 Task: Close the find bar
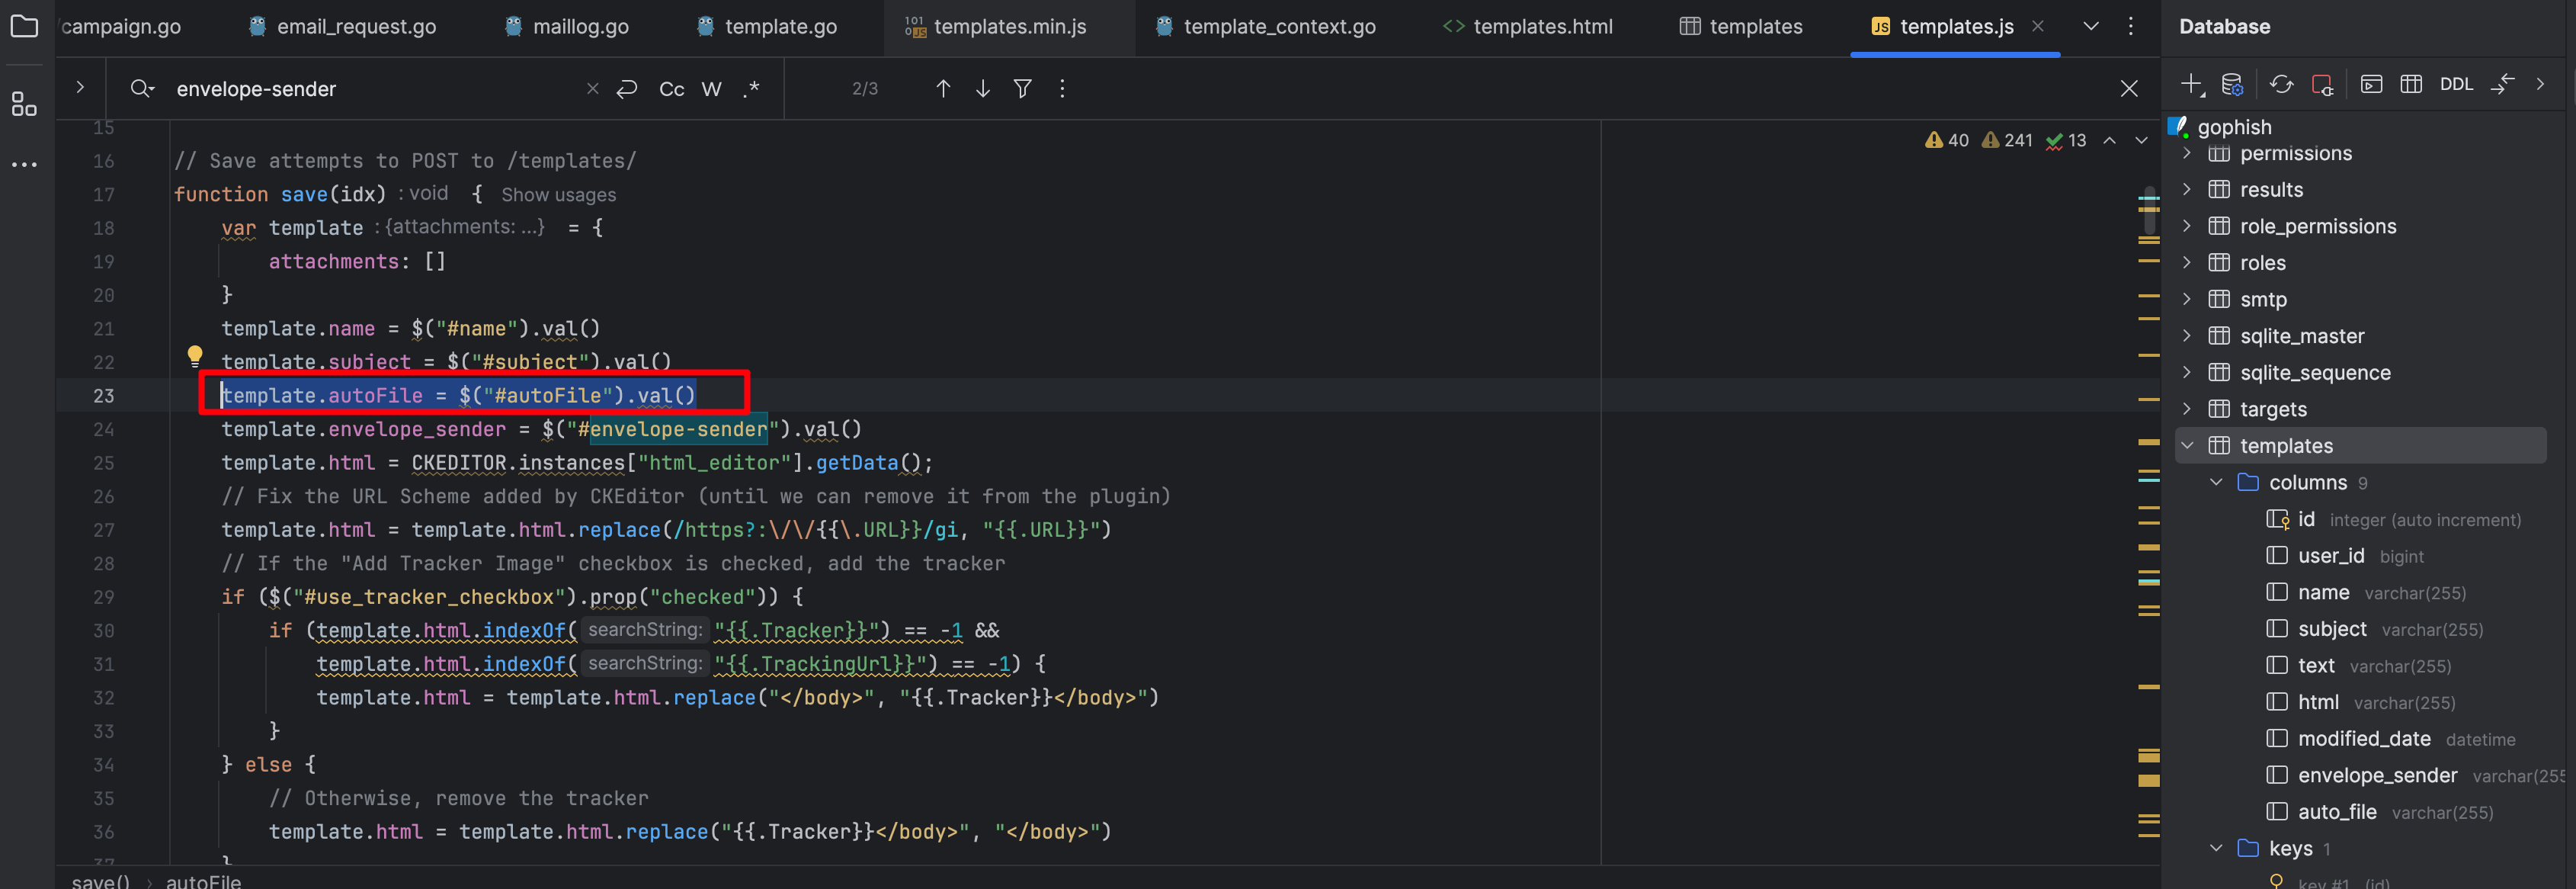(x=2129, y=89)
